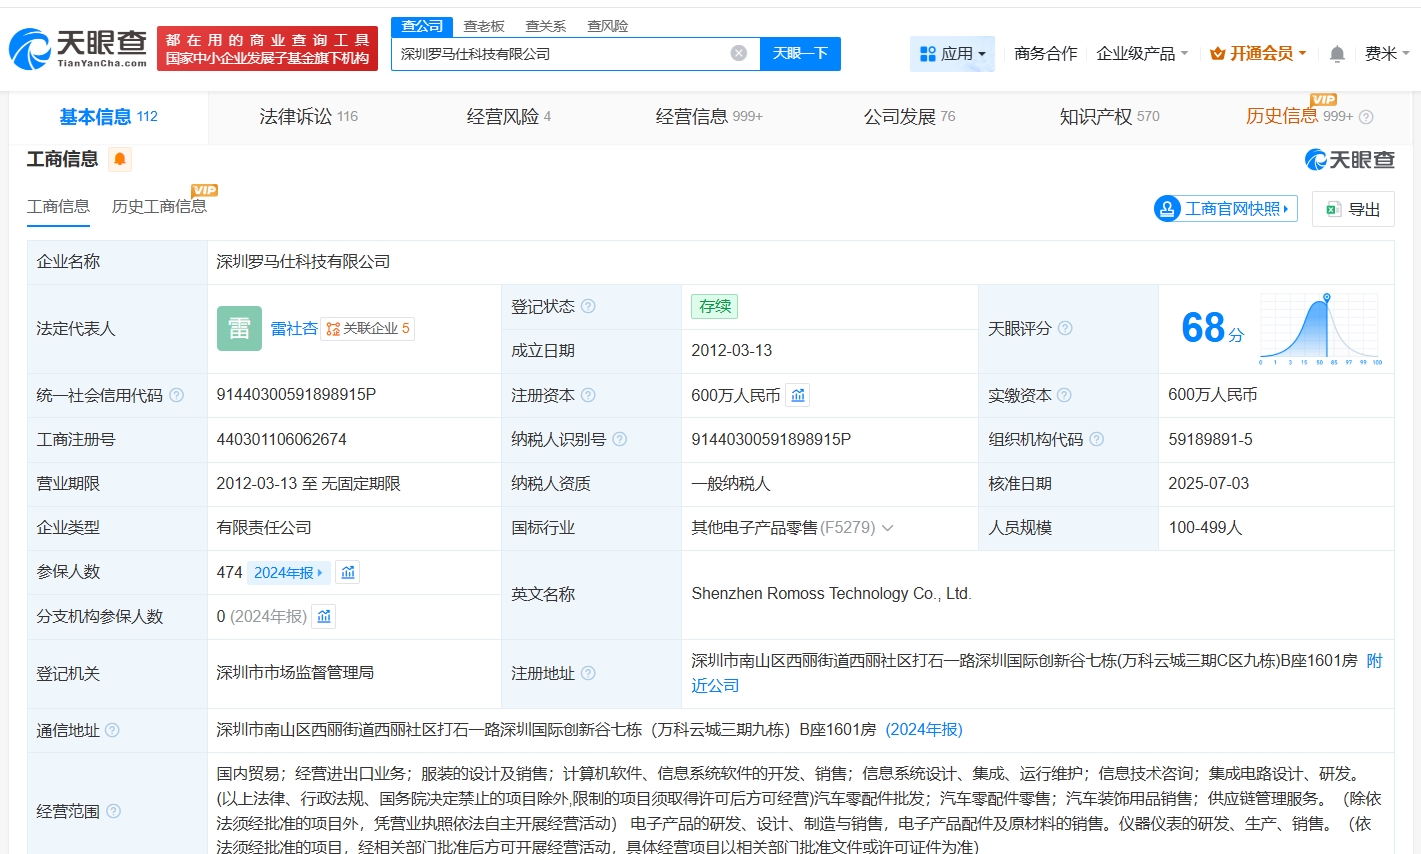
Task: Select the 历史工商信息 sub-tab
Action: tap(159, 207)
